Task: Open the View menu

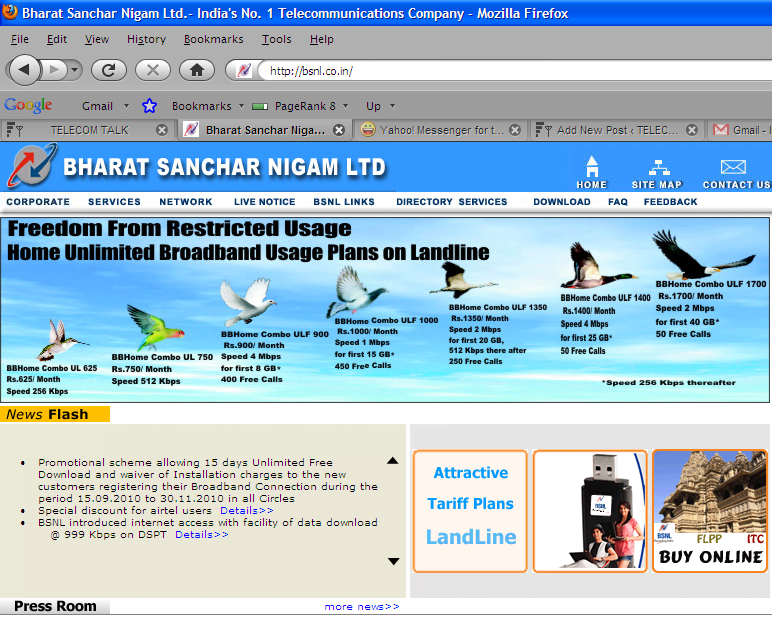Action: (x=96, y=39)
